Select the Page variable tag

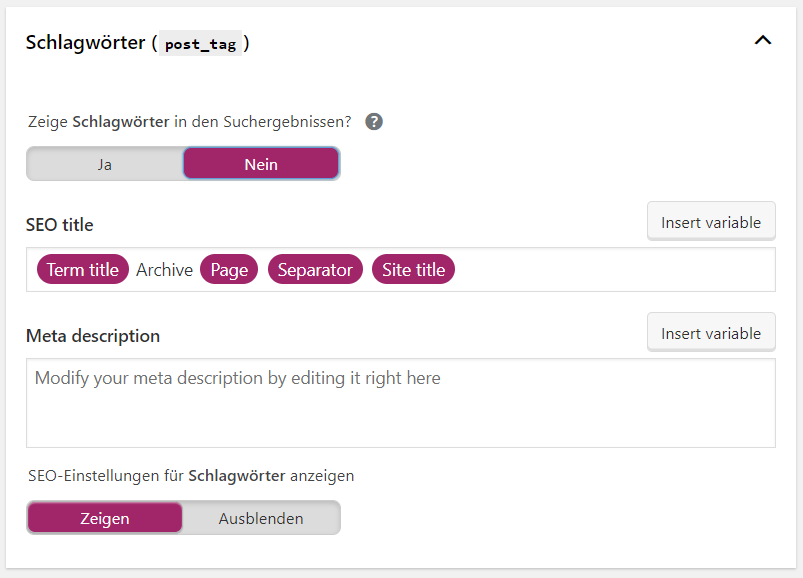point(229,269)
